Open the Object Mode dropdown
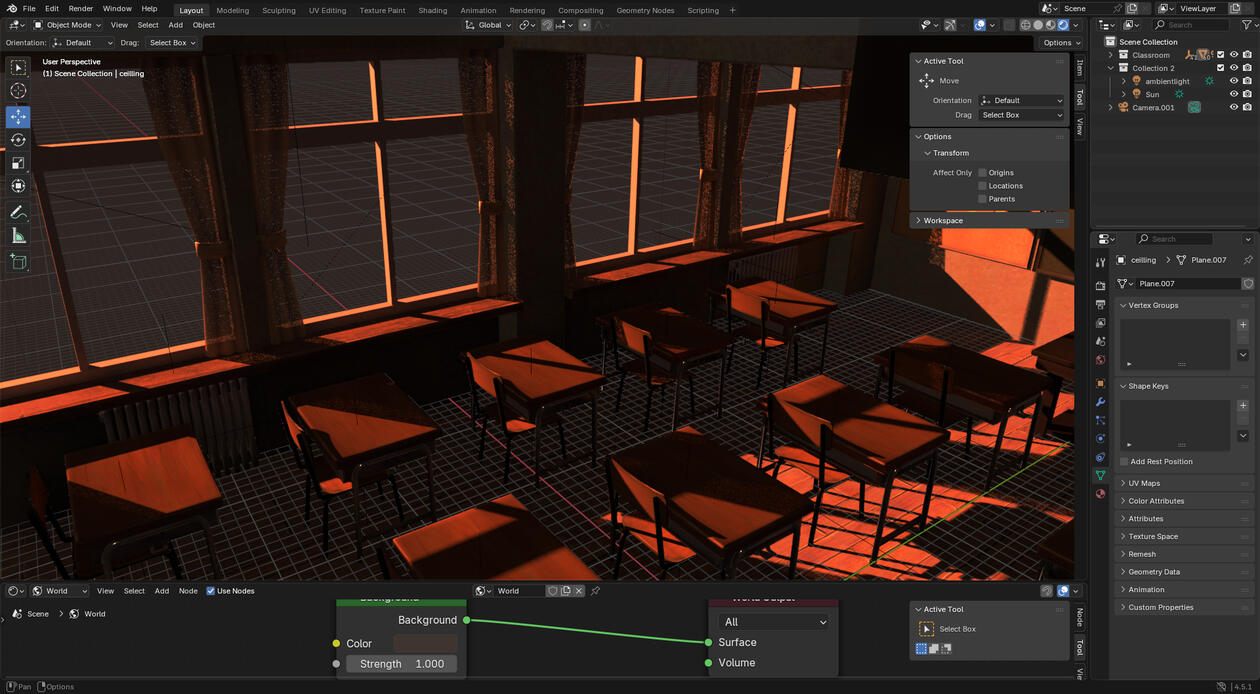1260x694 pixels. pyautogui.click(x=67, y=25)
